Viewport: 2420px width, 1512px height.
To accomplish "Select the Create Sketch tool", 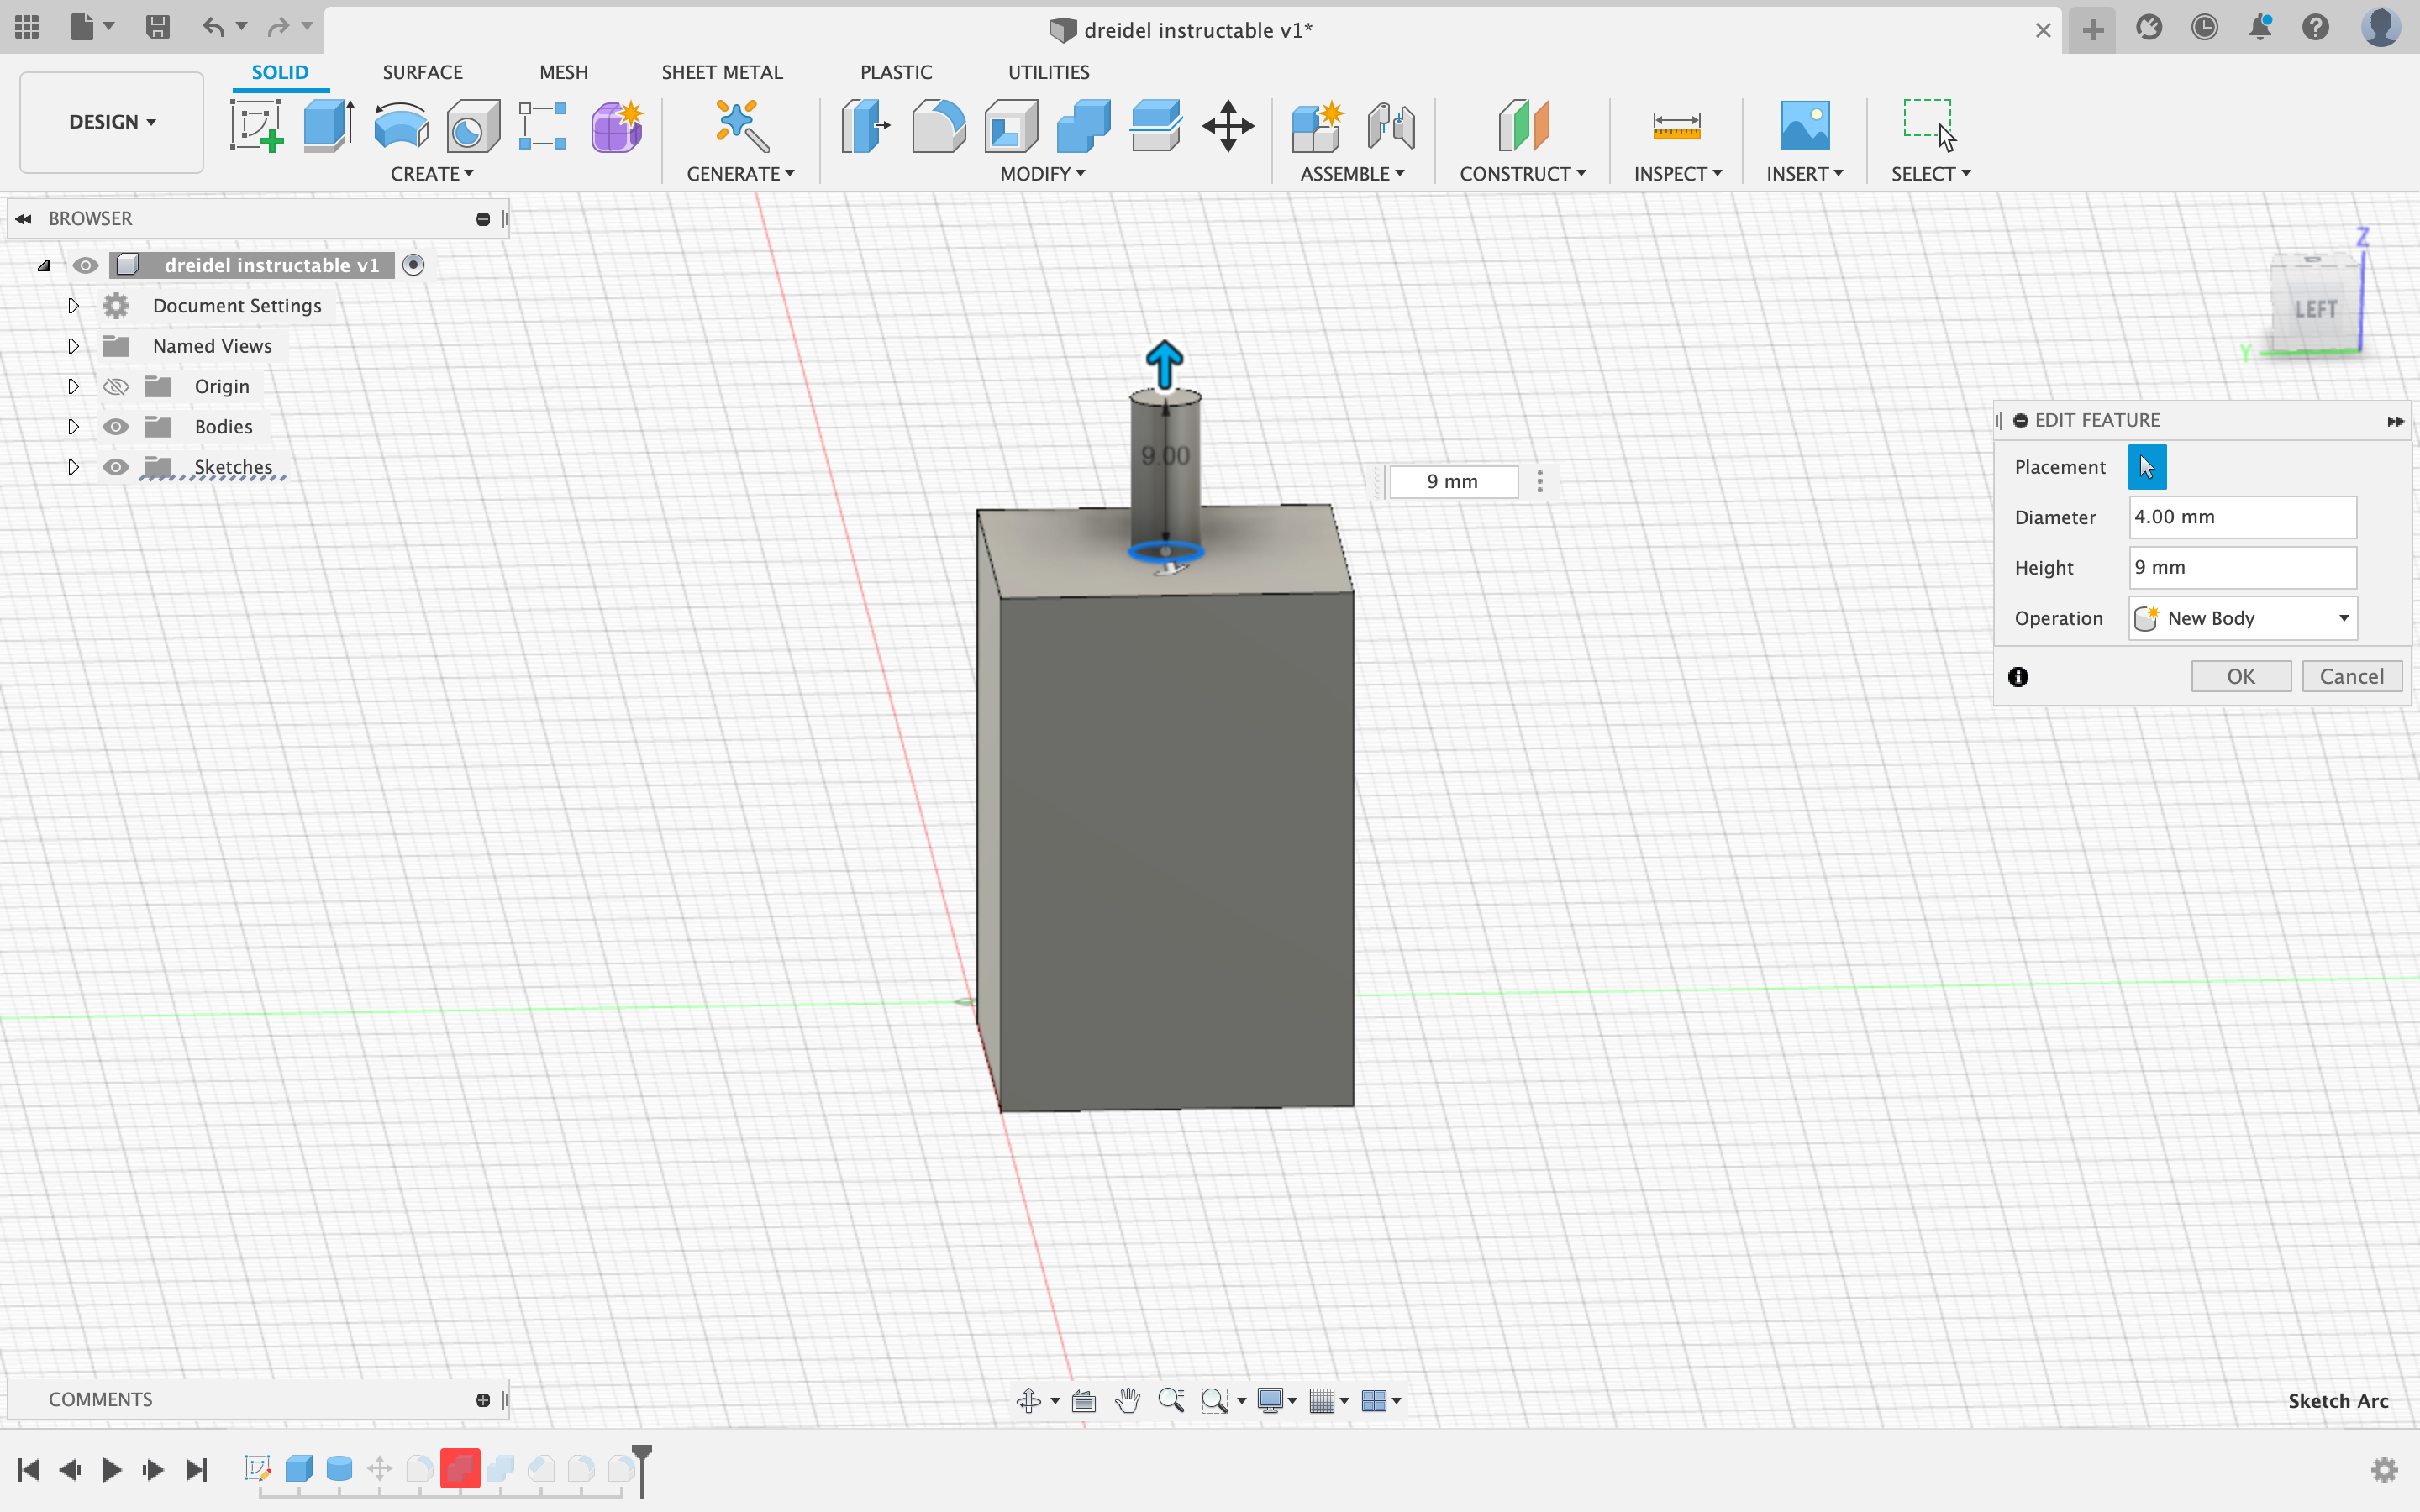I will click(x=256, y=126).
